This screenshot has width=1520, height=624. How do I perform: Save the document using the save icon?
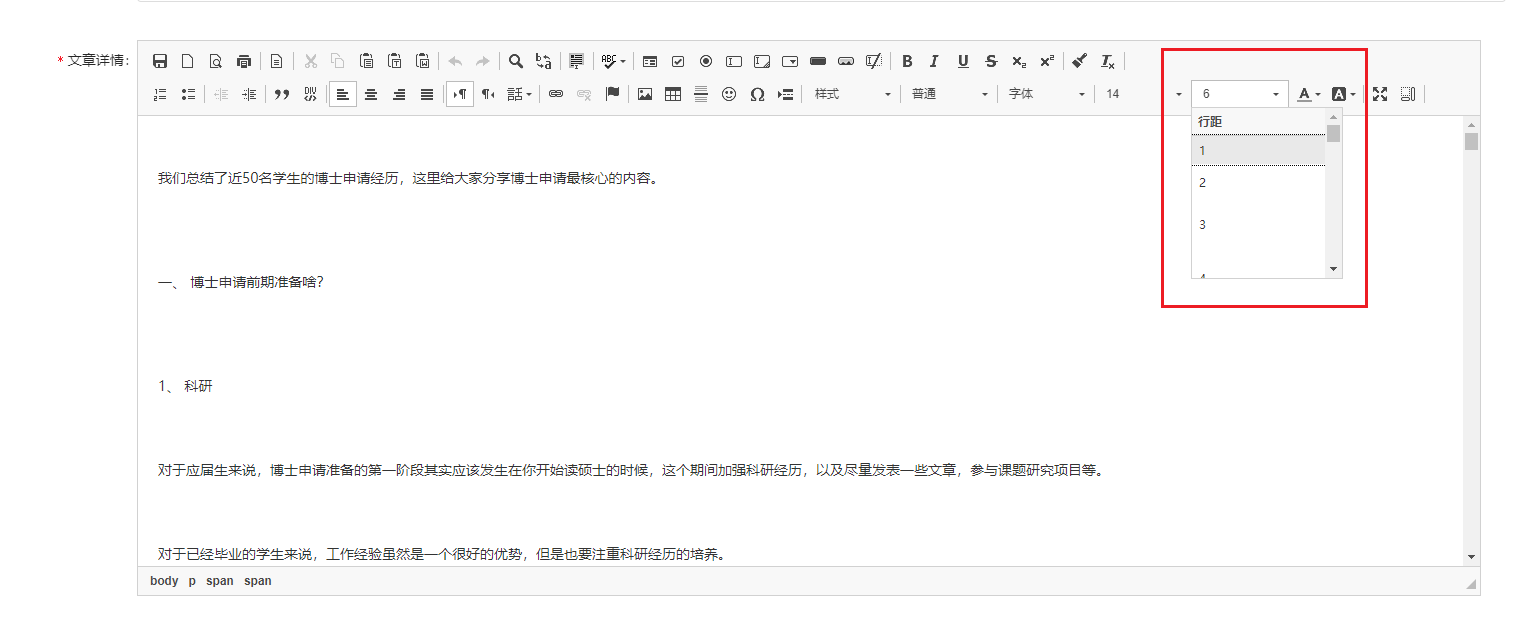click(159, 61)
